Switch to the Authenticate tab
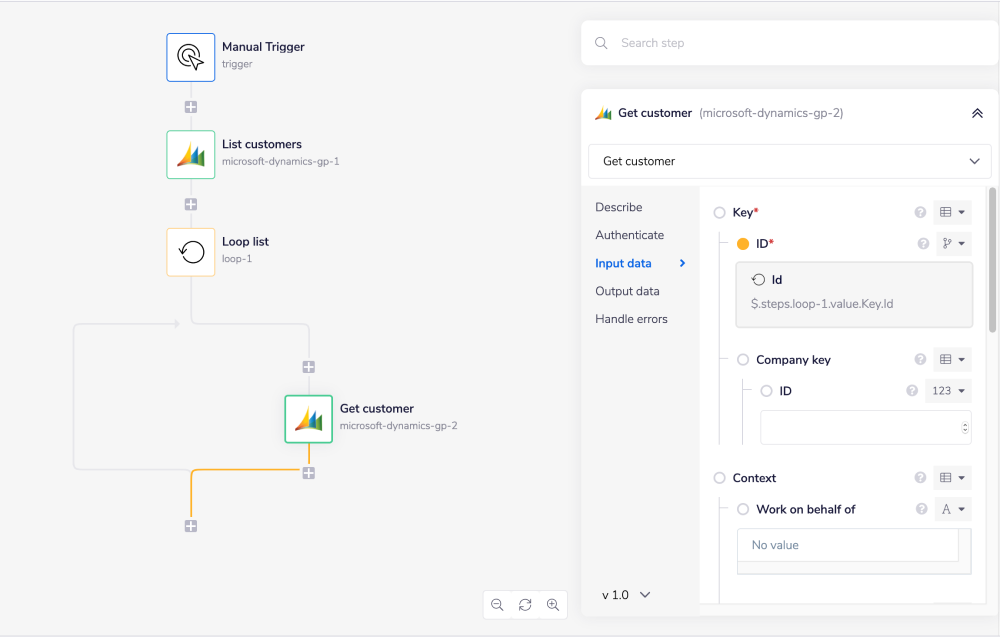Screen dimensions: 1000x637 pyautogui.click(x=629, y=235)
